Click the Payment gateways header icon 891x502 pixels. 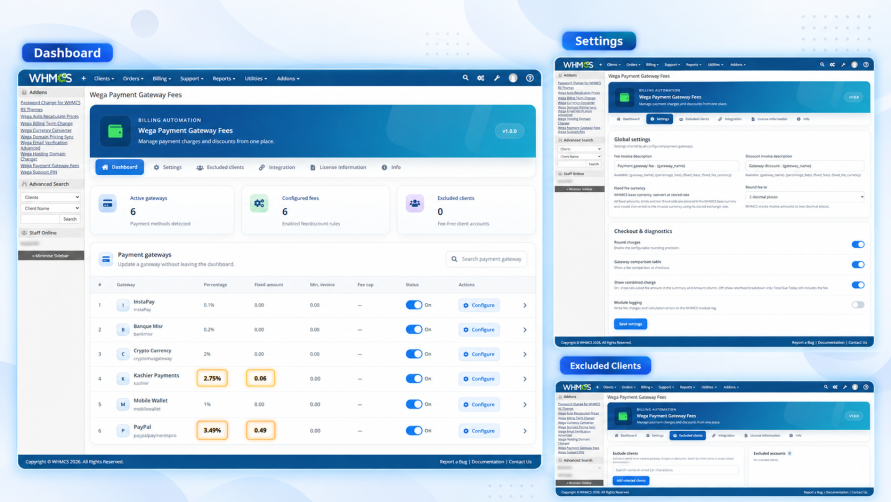[106, 259]
